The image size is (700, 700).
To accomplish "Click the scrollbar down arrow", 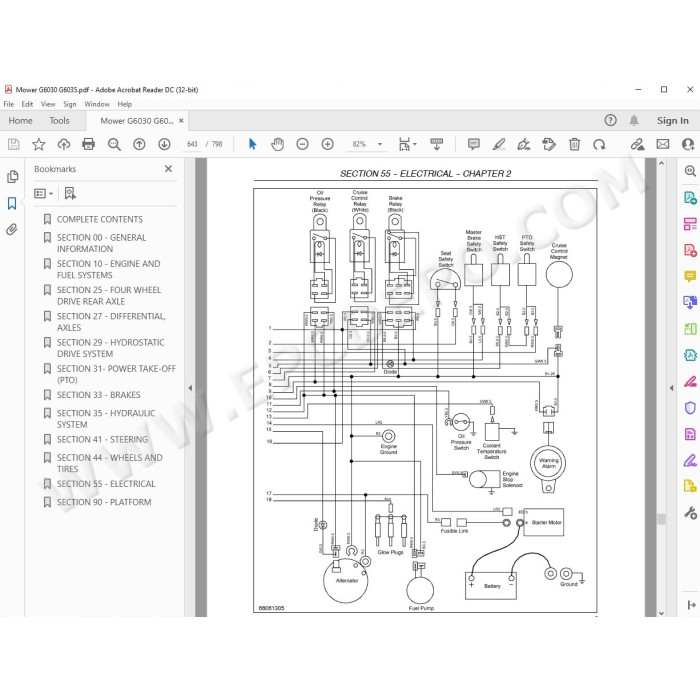I will click(661, 613).
